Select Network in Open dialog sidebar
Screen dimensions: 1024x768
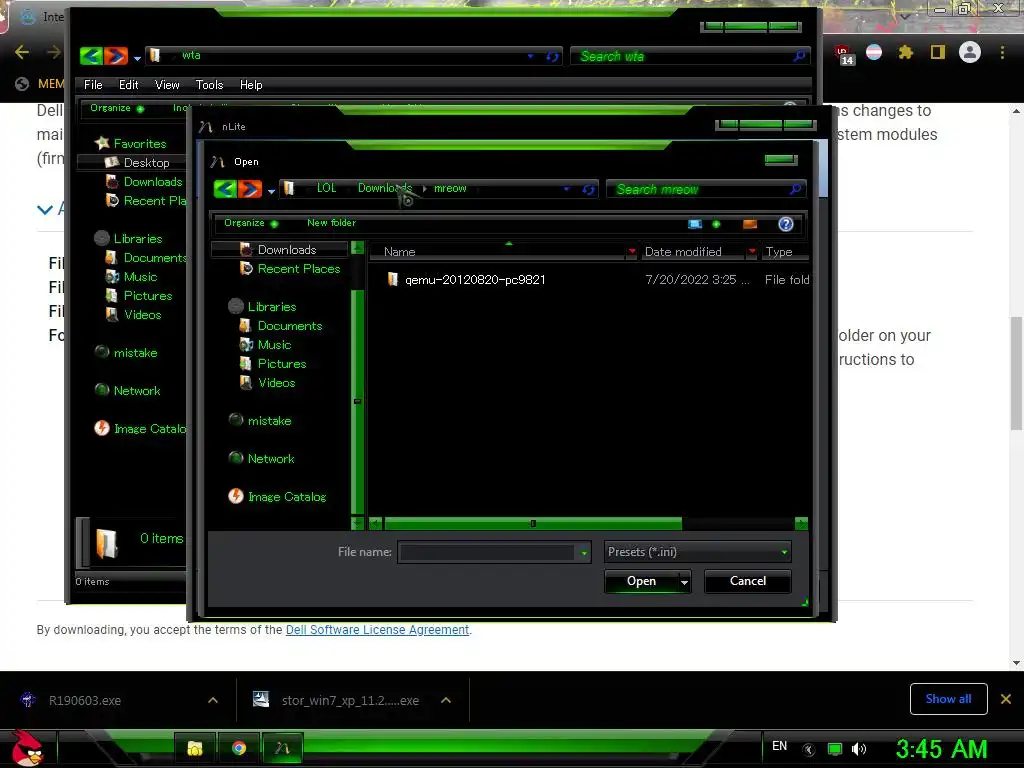point(270,458)
